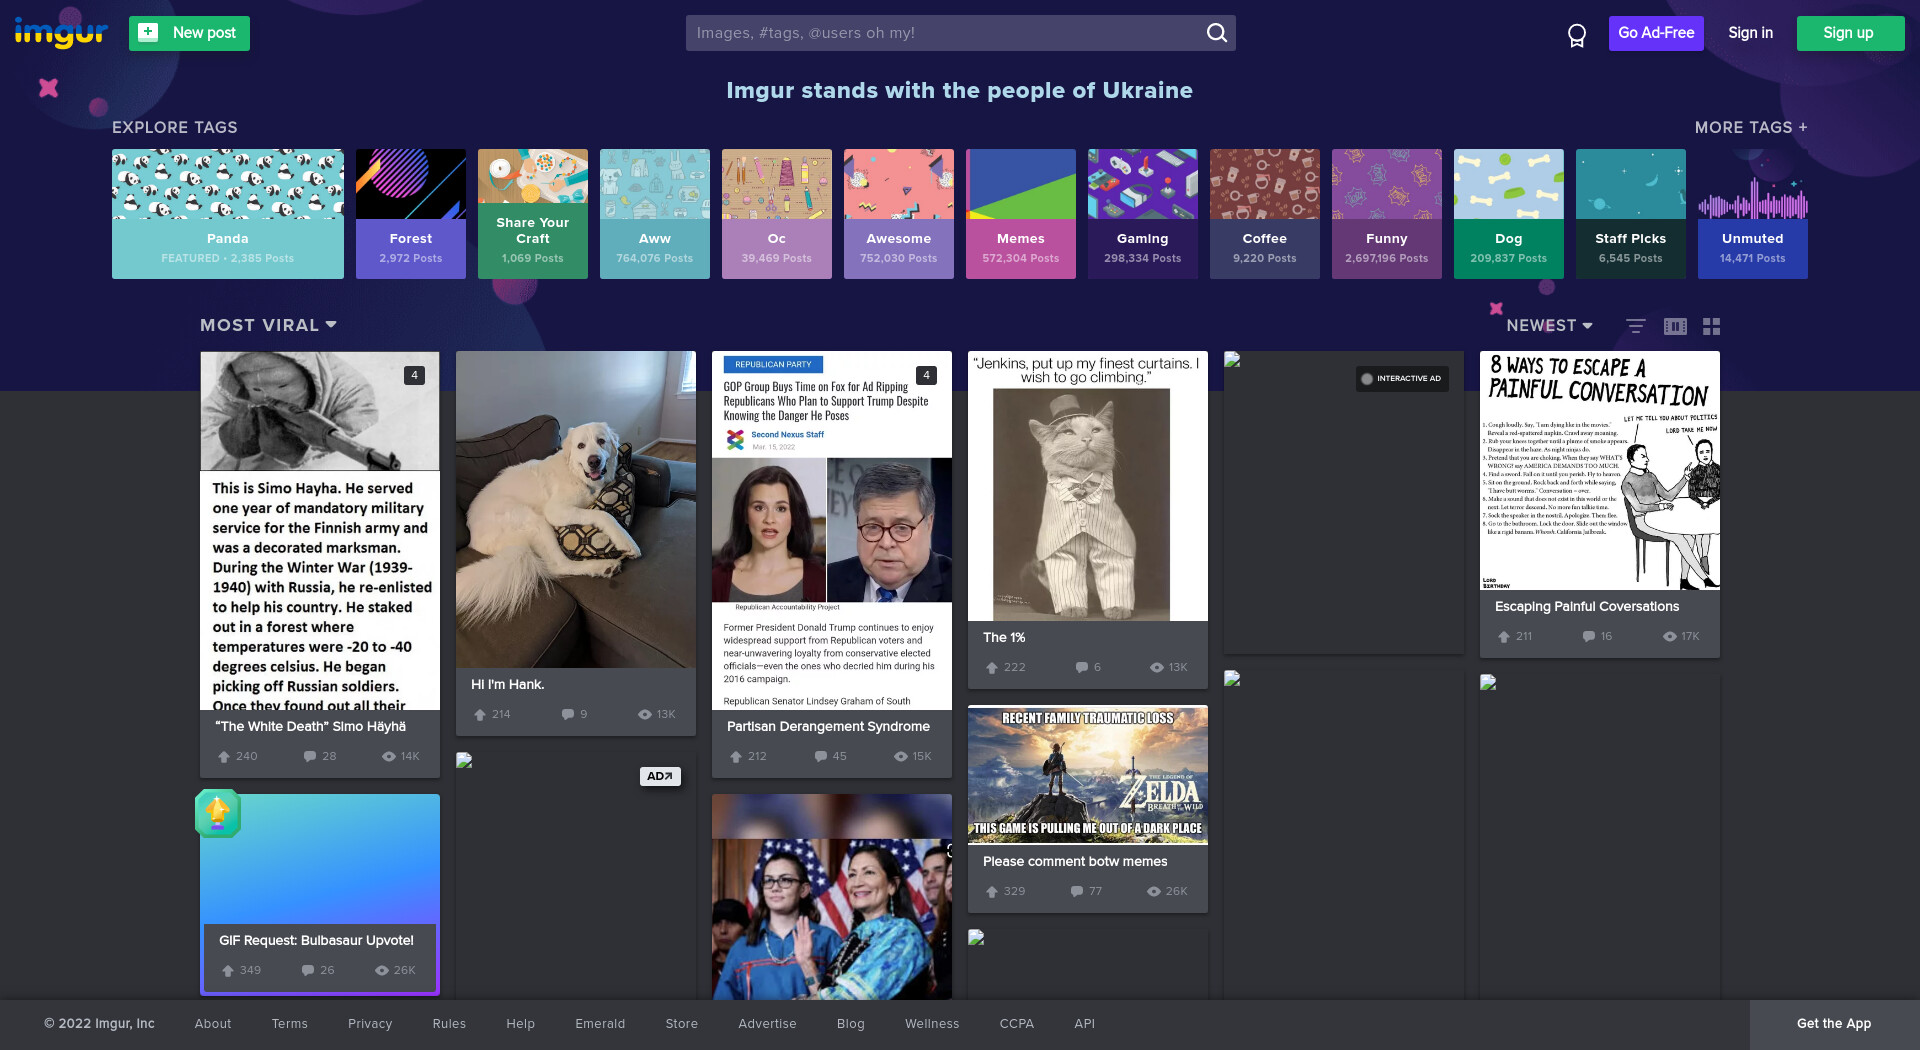The image size is (1920, 1050).
Task: Open the 8 Ways to Escape comic image
Action: (1600, 470)
